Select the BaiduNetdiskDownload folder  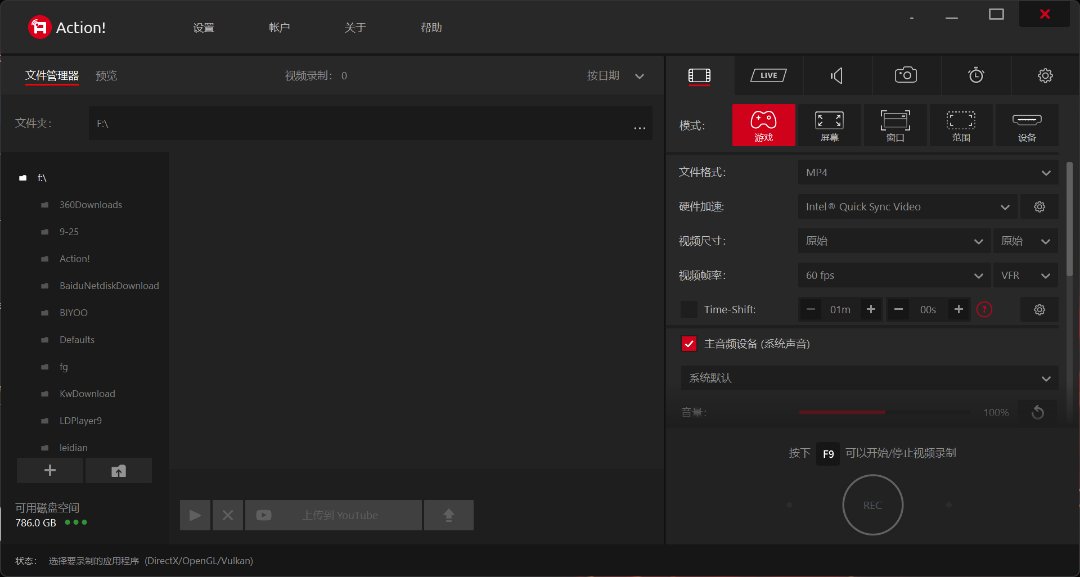tap(109, 286)
